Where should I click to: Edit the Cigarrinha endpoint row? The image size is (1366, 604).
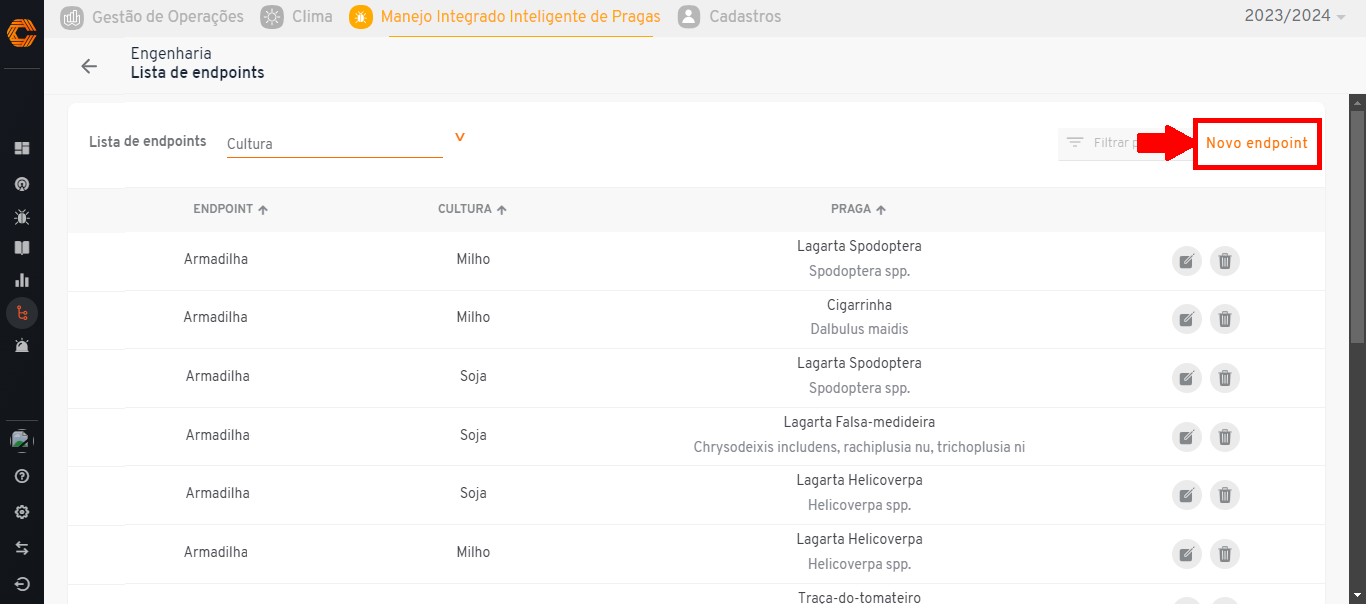tap(1186, 319)
